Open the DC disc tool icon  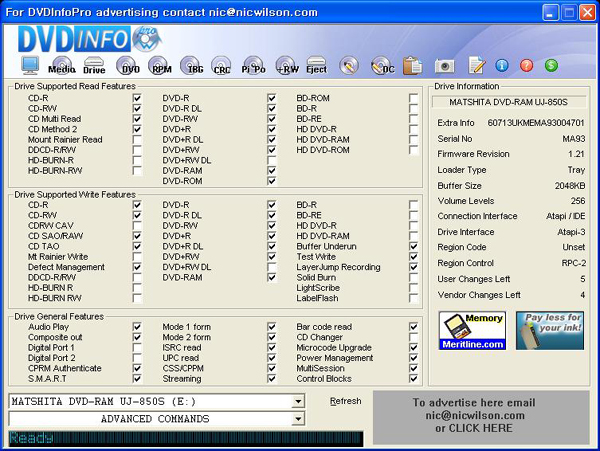(x=382, y=65)
